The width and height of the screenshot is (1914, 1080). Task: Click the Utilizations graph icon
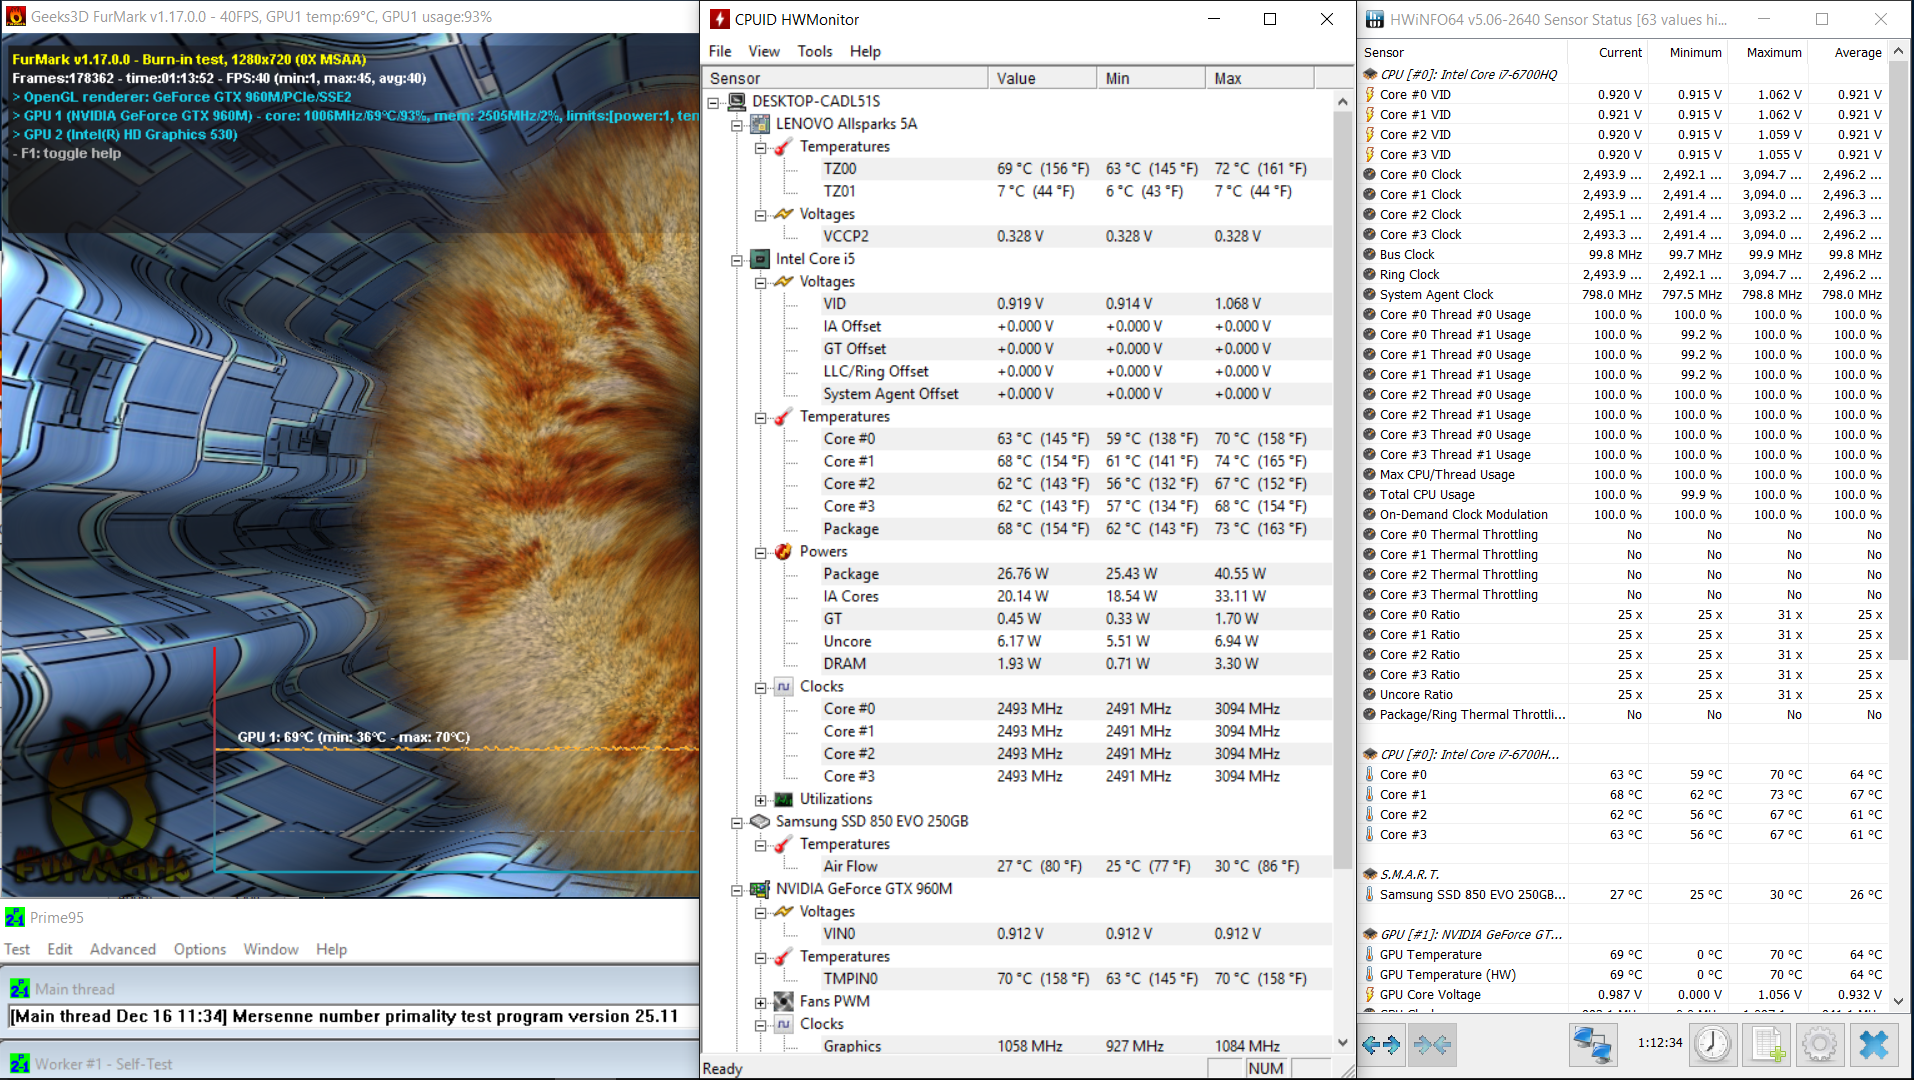point(784,799)
